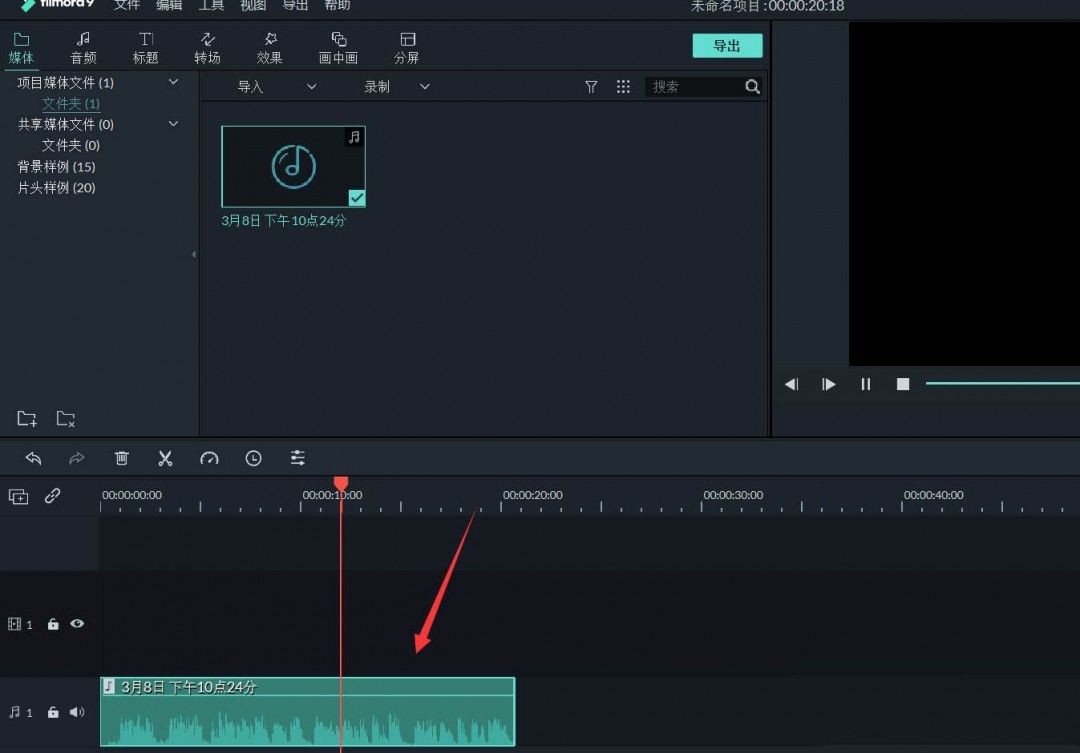Click the filter icon above the media library
This screenshot has height=753, width=1080.
591,86
